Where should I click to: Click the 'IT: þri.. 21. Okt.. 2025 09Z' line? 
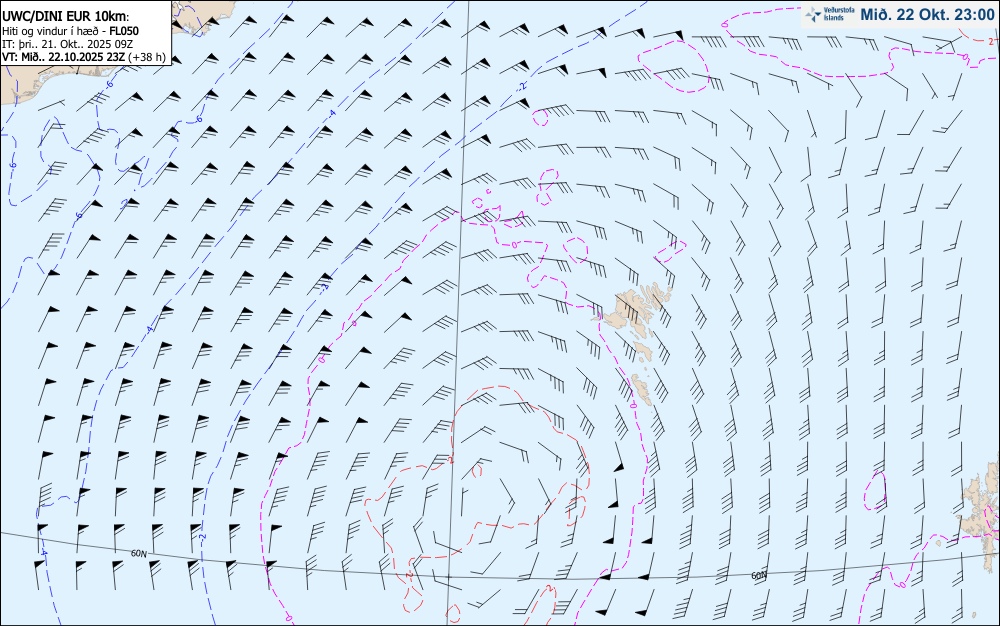click(68, 44)
